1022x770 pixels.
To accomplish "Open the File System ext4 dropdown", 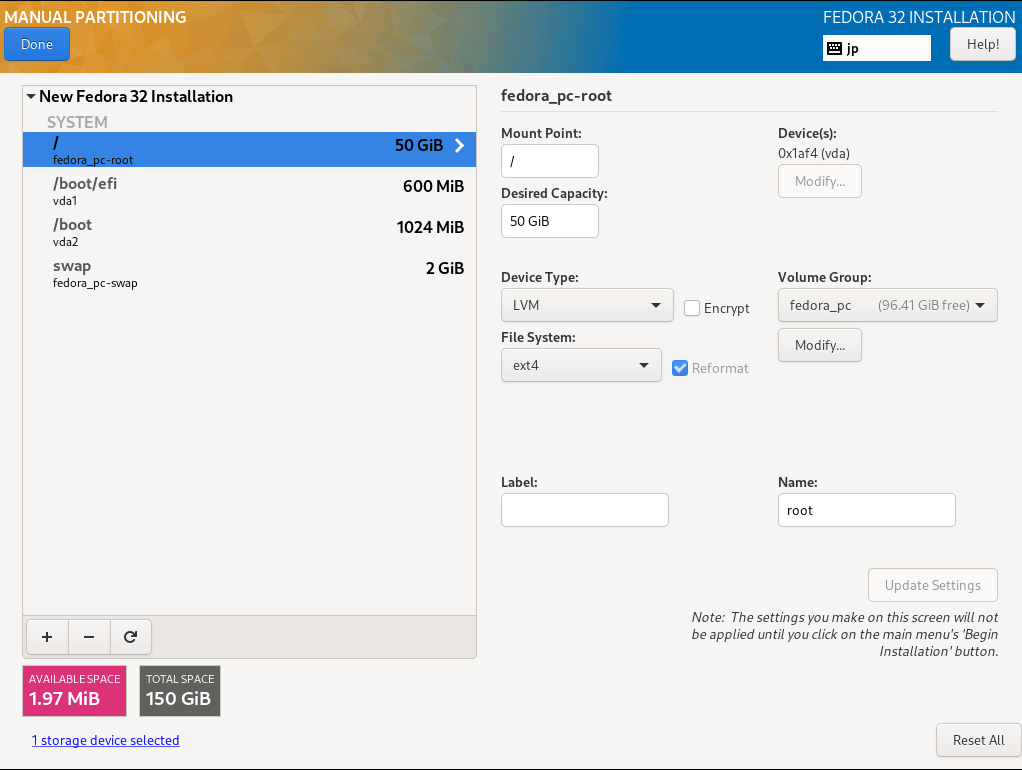I will pyautogui.click(x=581, y=365).
